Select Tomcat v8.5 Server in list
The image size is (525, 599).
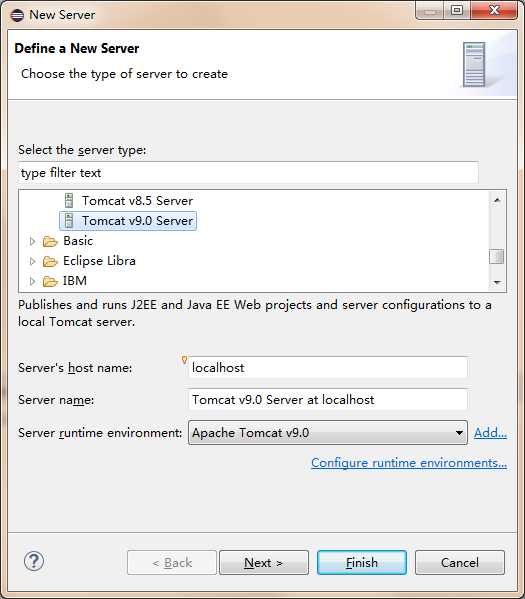137,201
